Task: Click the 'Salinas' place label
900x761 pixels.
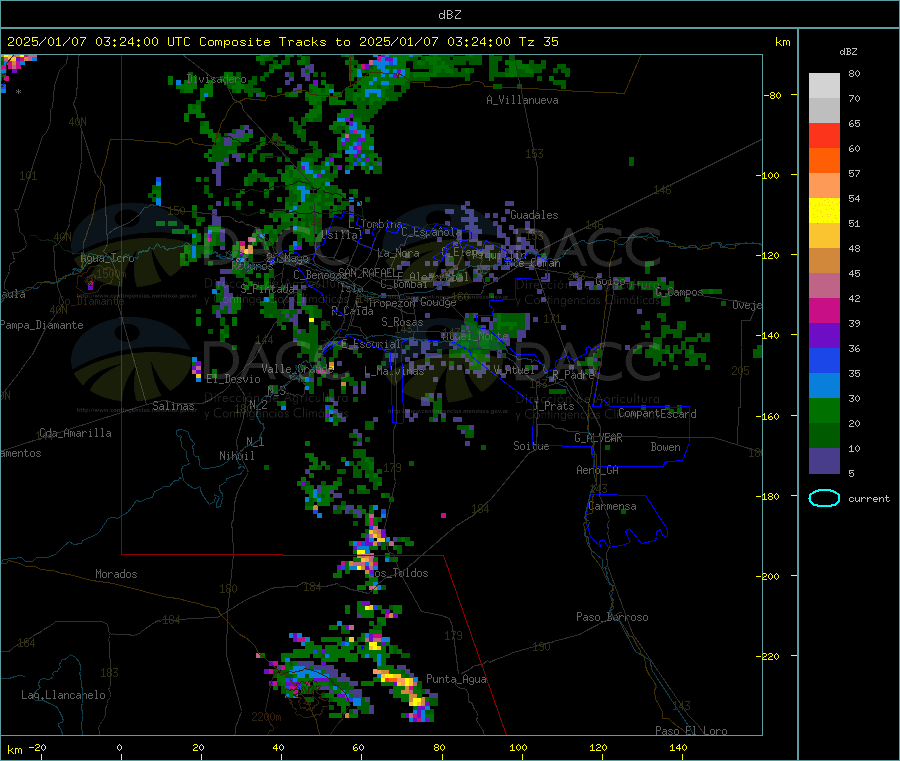Action: [173, 406]
